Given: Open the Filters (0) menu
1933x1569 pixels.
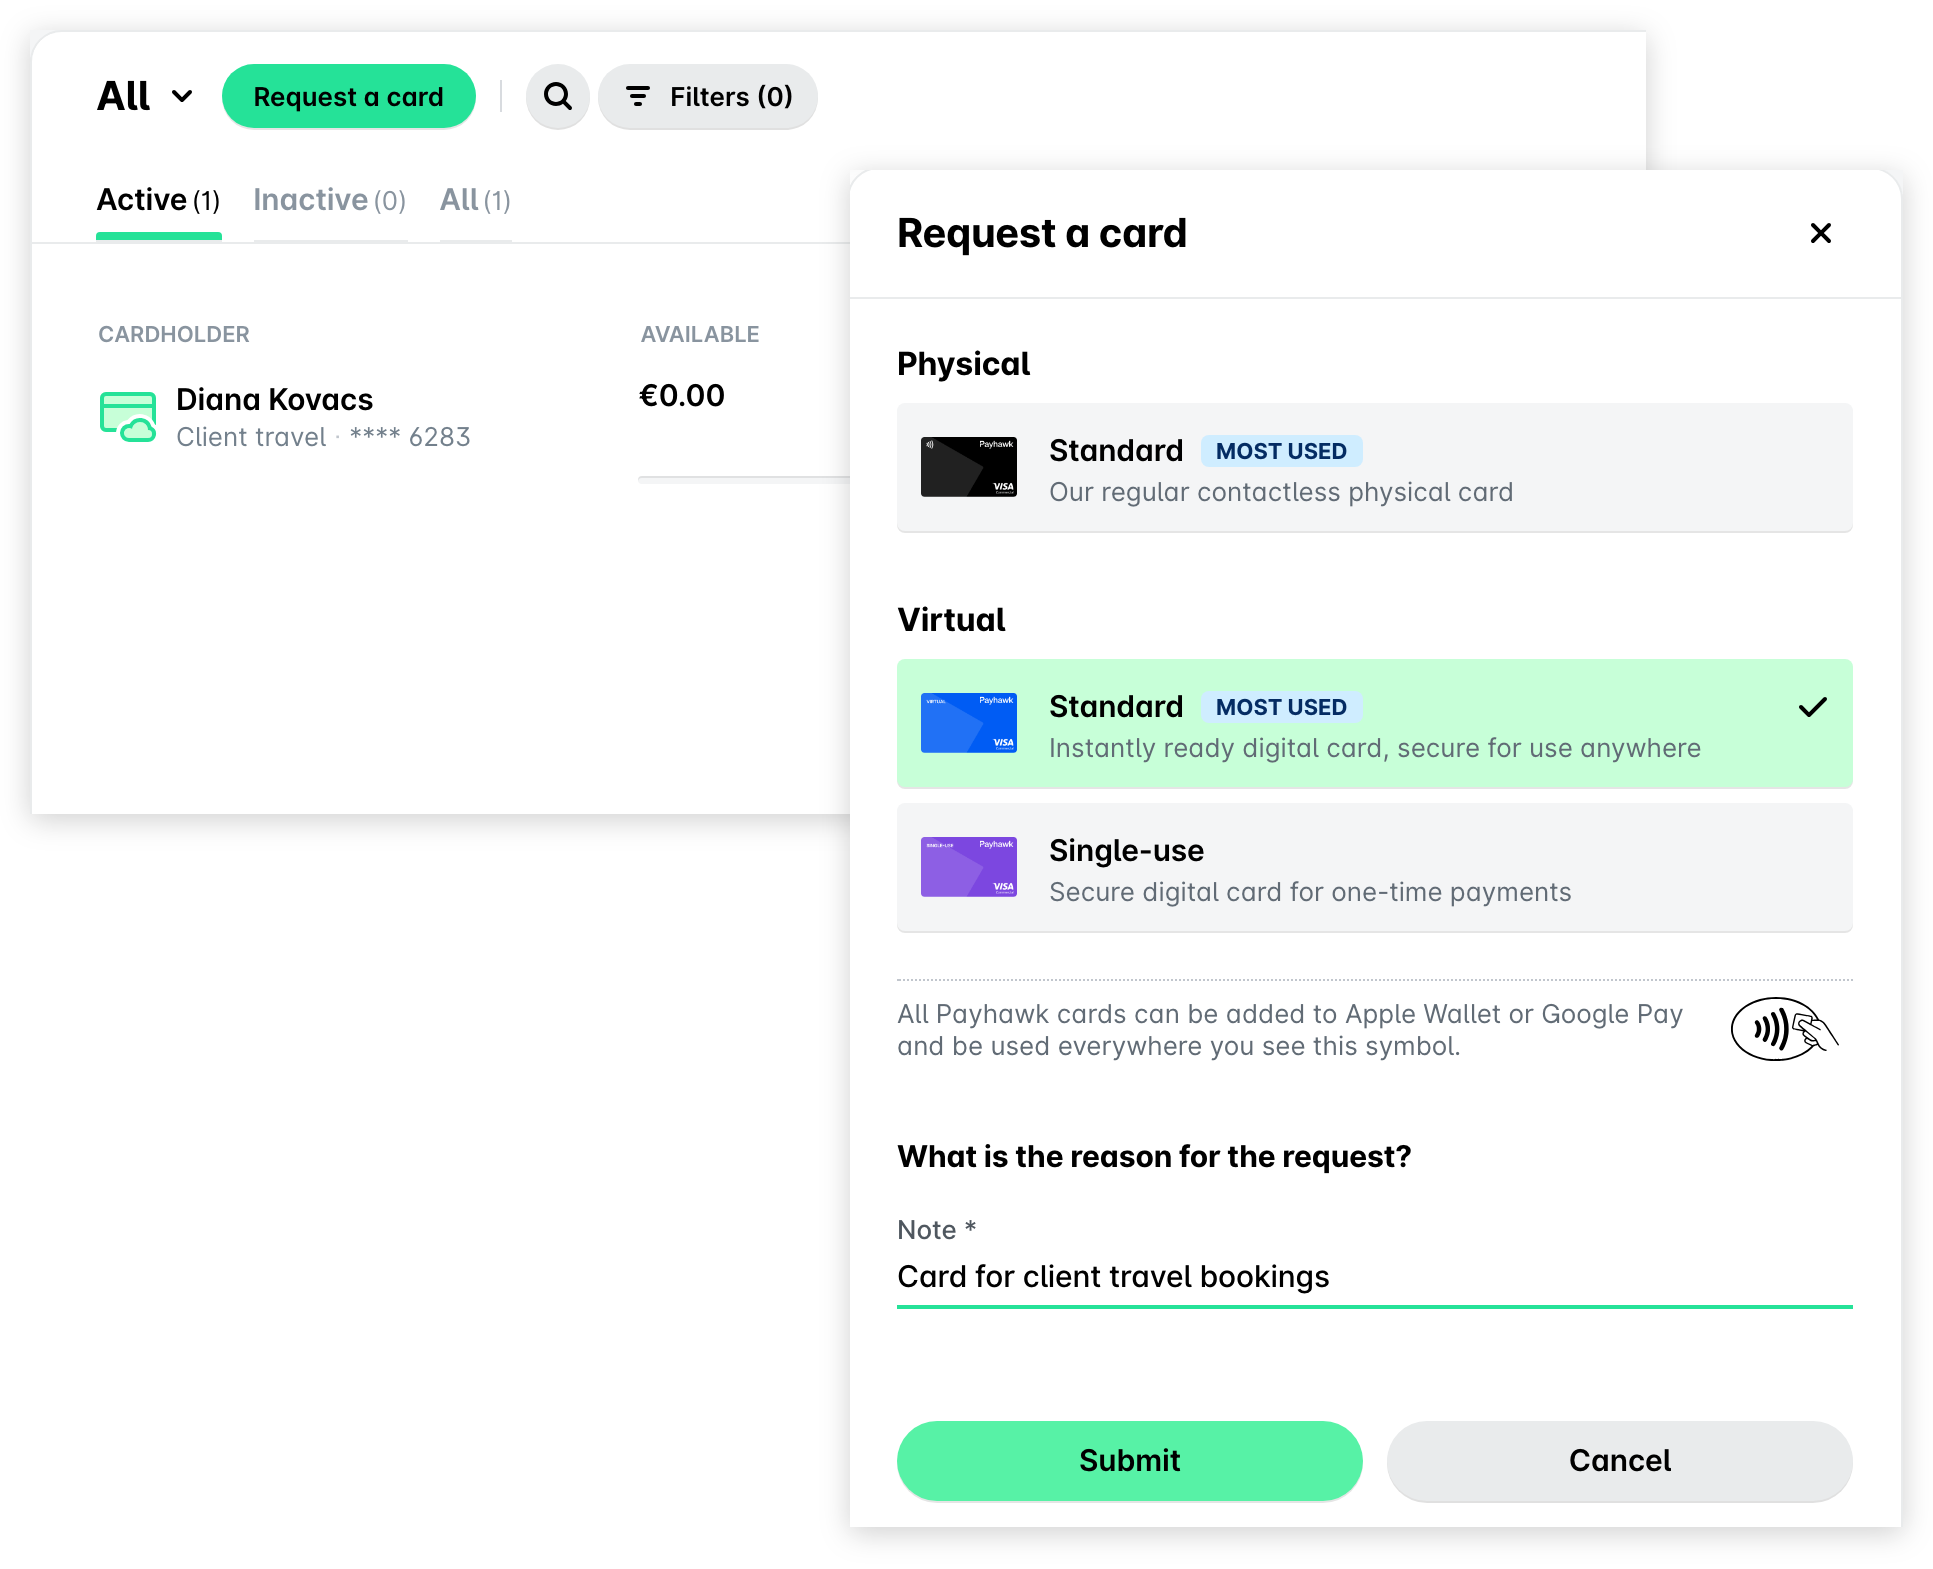Looking at the screenshot, I should [x=708, y=96].
